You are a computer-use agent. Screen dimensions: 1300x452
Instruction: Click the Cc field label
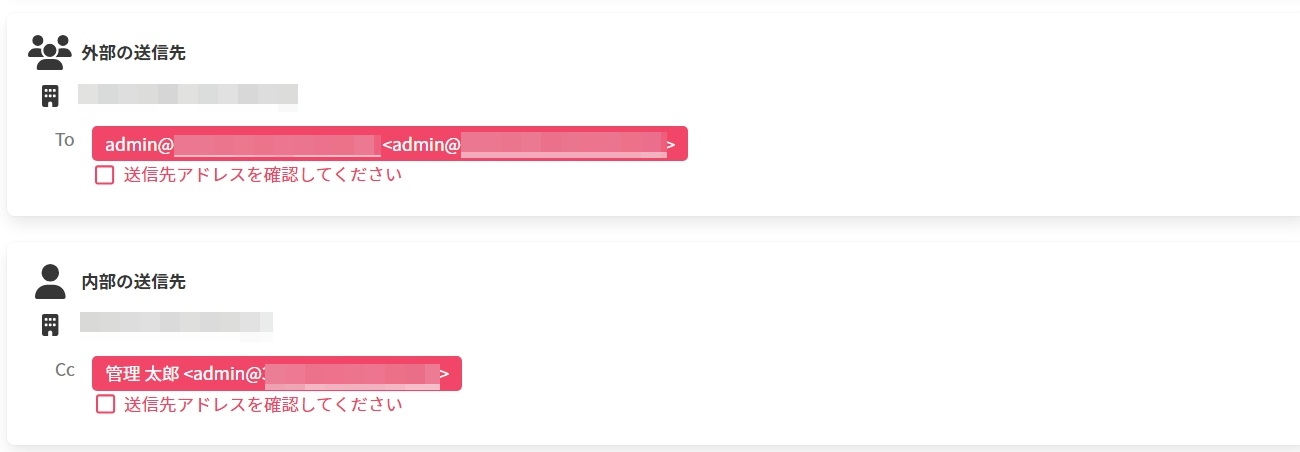pyautogui.click(x=65, y=370)
